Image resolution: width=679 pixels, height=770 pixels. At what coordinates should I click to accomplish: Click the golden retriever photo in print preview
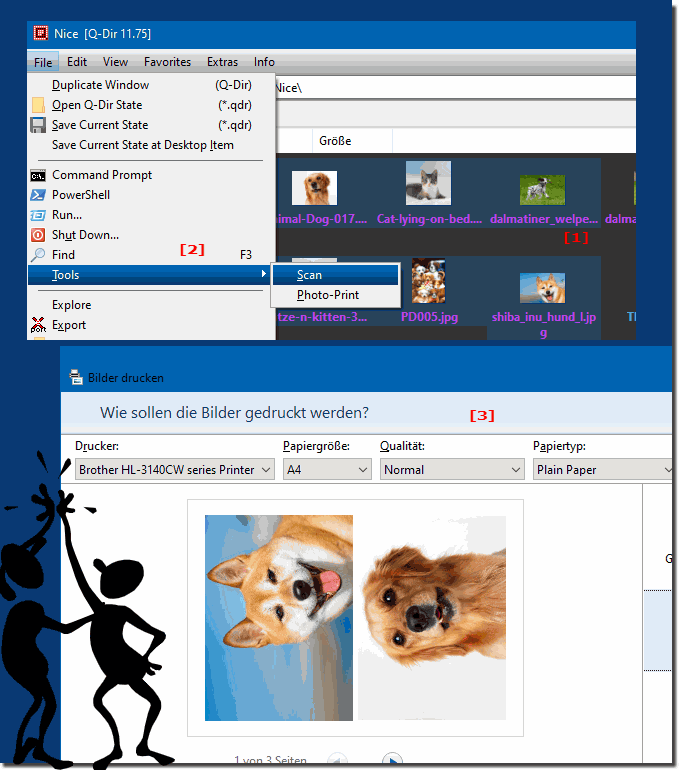[x=432, y=618]
